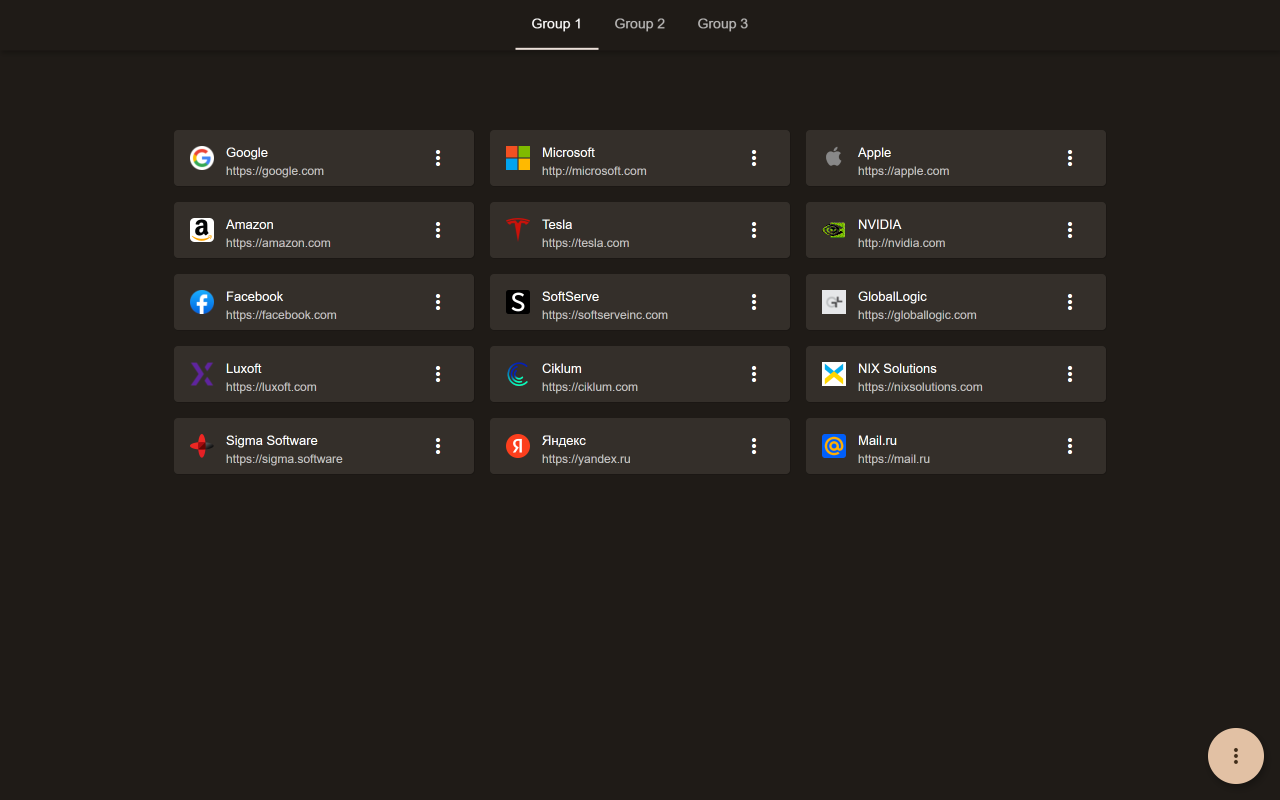
Task: Open the Amazon card's three-dot menu
Action: [438, 230]
